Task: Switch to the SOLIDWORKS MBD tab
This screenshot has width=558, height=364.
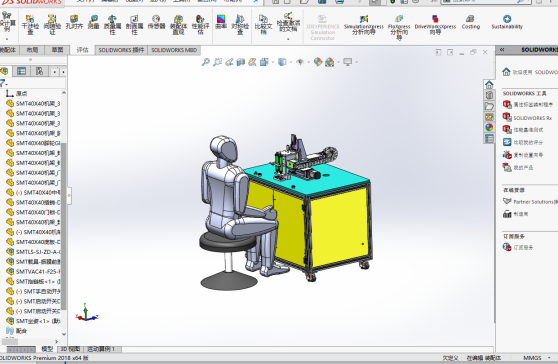Action: pos(174,50)
